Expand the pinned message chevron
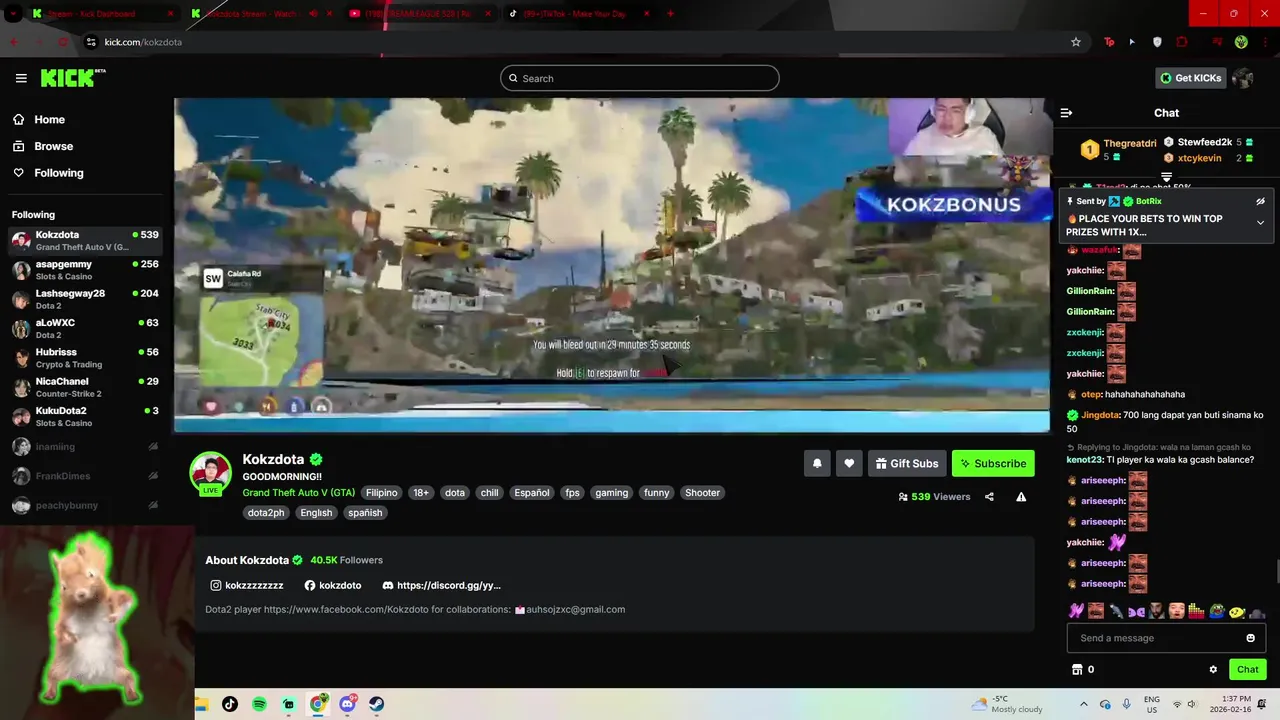Screen dimensions: 1280x720 pyautogui.click(x=1260, y=222)
